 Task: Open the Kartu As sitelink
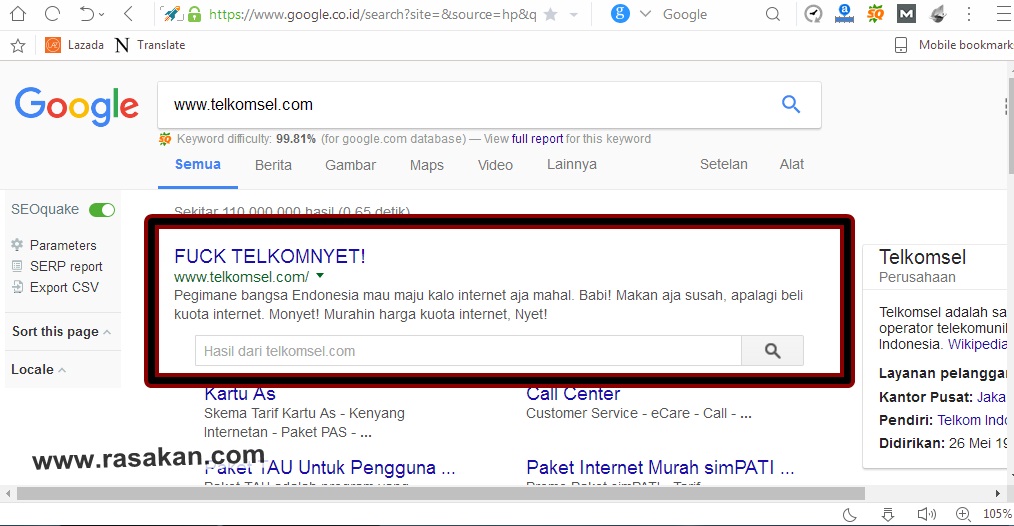pos(240,393)
